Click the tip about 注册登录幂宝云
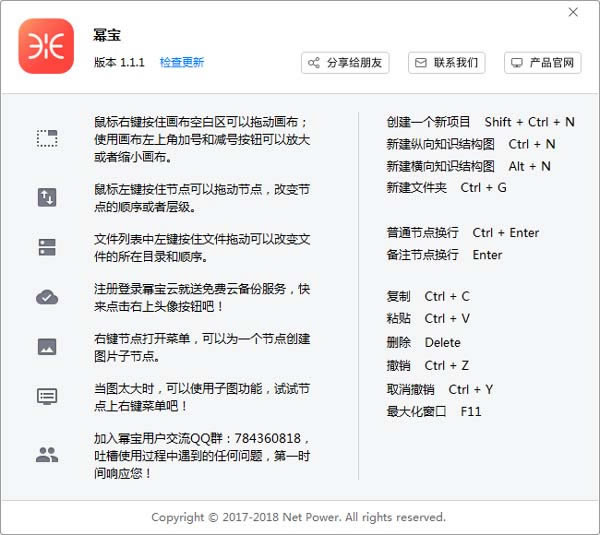This screenshot has width=600, height=535. (202, 297)
